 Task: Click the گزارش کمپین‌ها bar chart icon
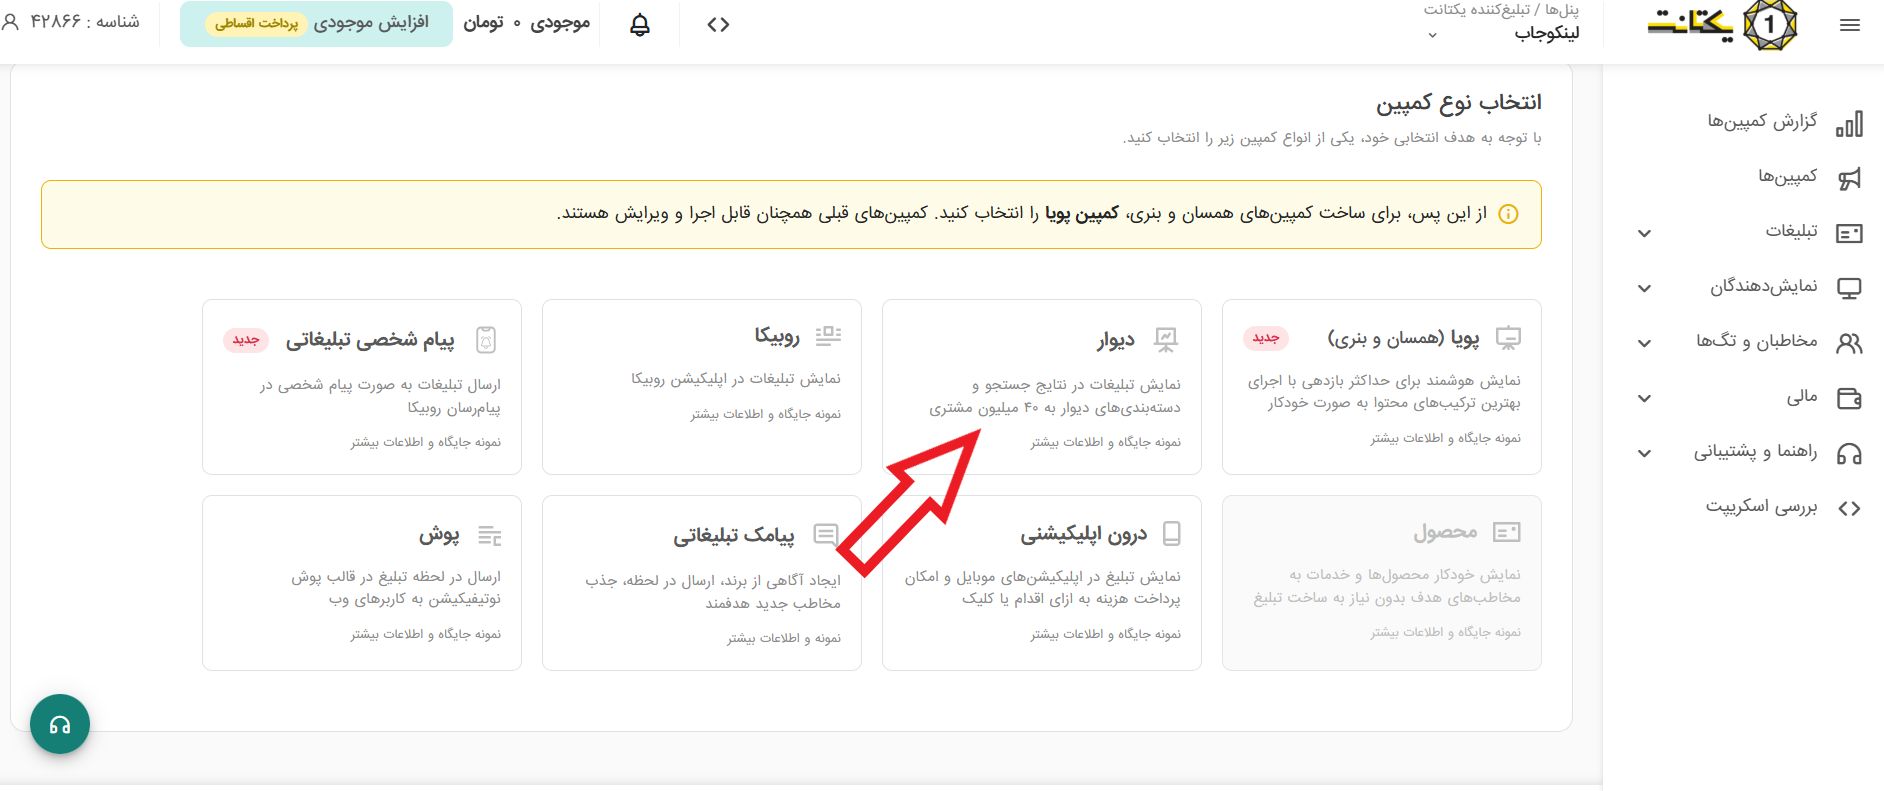(1849, 123)
